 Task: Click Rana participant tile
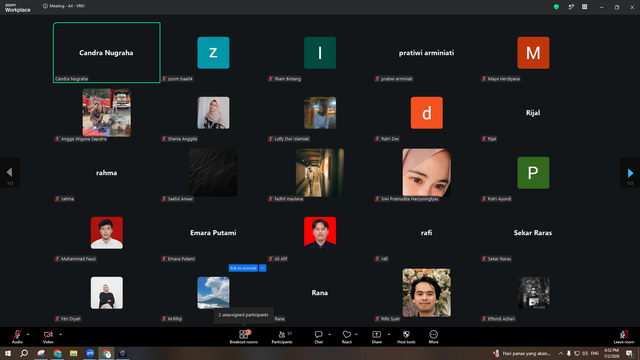pyautogui.click(x=320, y=293)
